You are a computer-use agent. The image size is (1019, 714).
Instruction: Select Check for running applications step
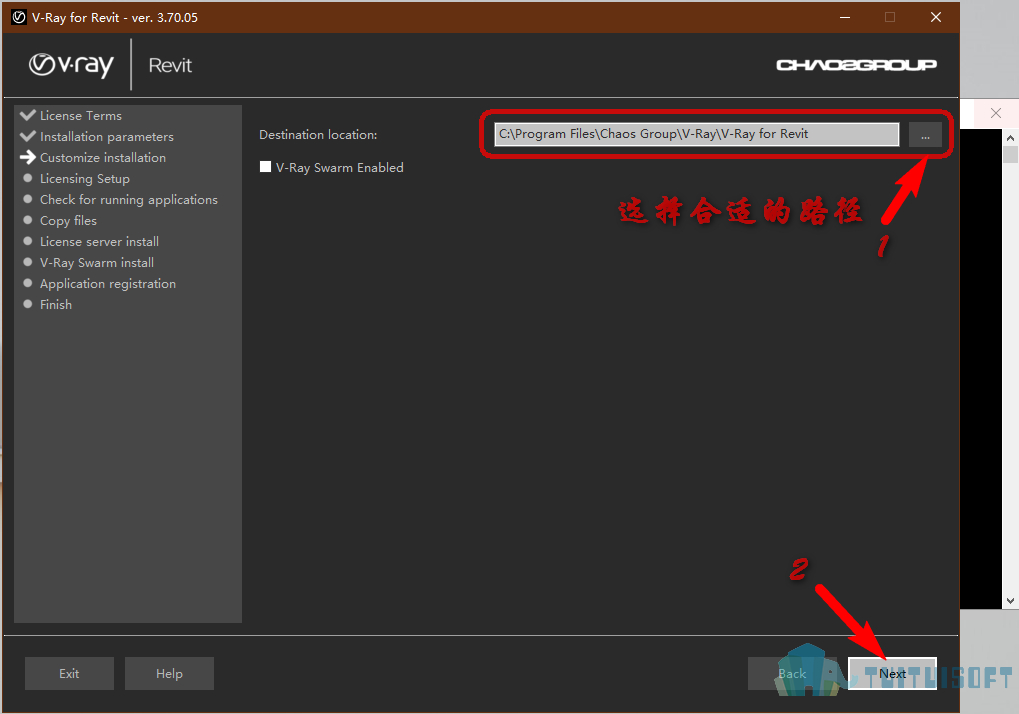click(x=129, y=199)
